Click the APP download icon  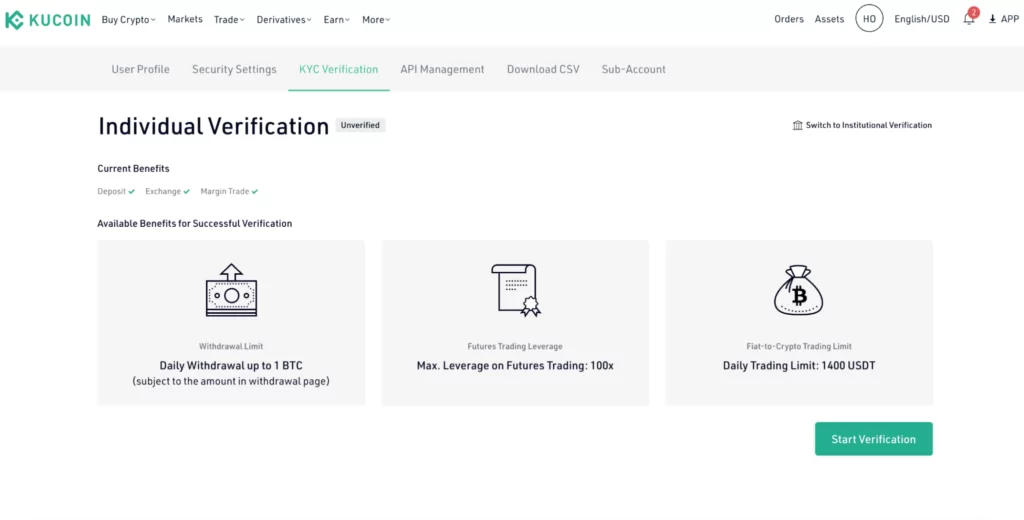tap(993, 20)
